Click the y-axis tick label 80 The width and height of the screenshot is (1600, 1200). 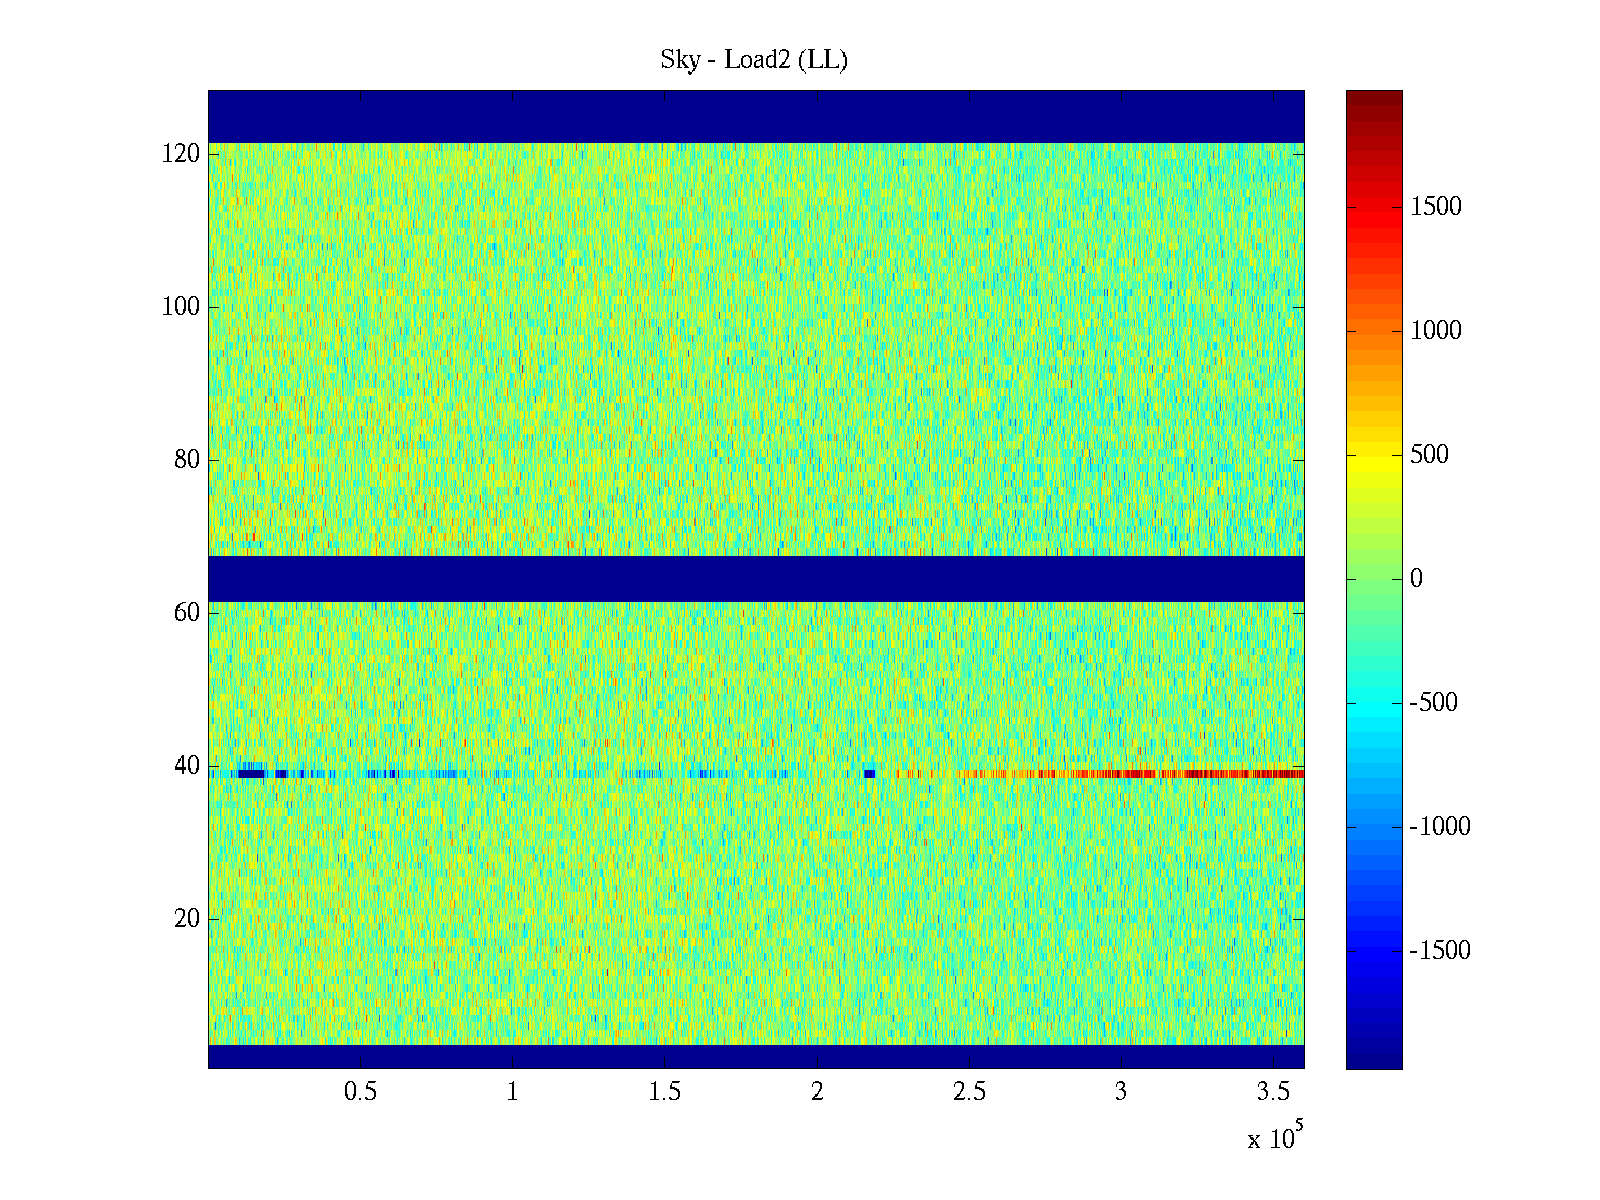point(187,460)
